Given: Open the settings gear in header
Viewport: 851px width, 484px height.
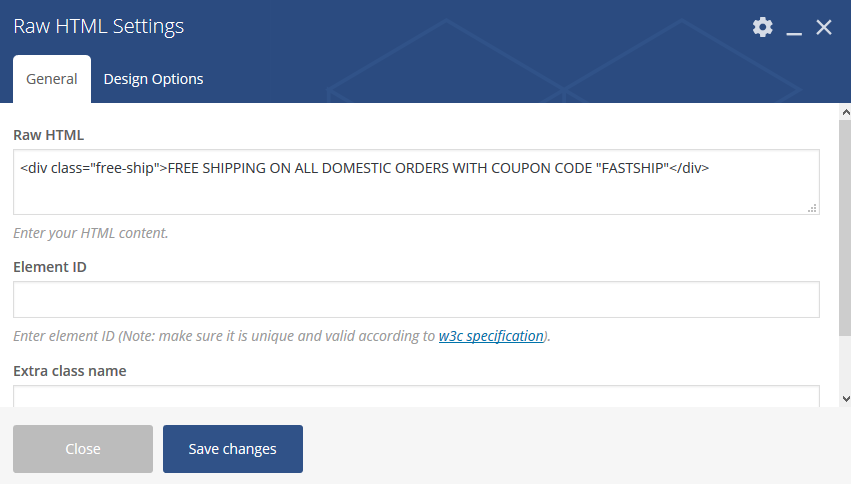Looking at the screenshot, I should 763,27.
